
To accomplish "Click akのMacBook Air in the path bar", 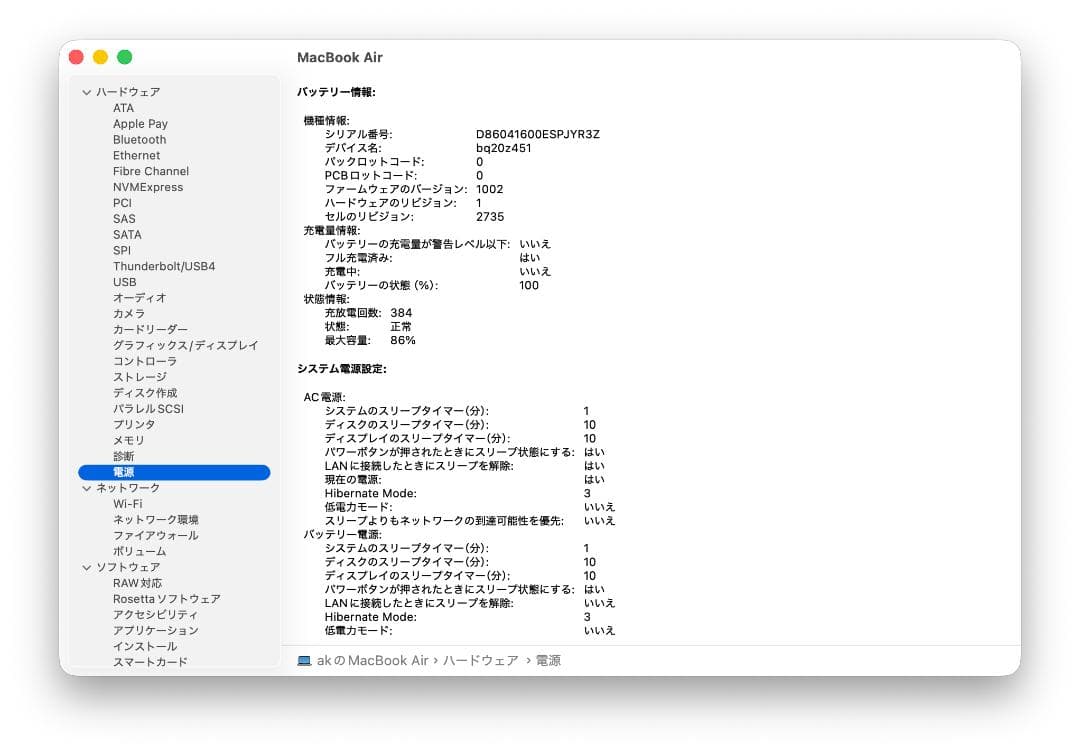I will 373,660.
